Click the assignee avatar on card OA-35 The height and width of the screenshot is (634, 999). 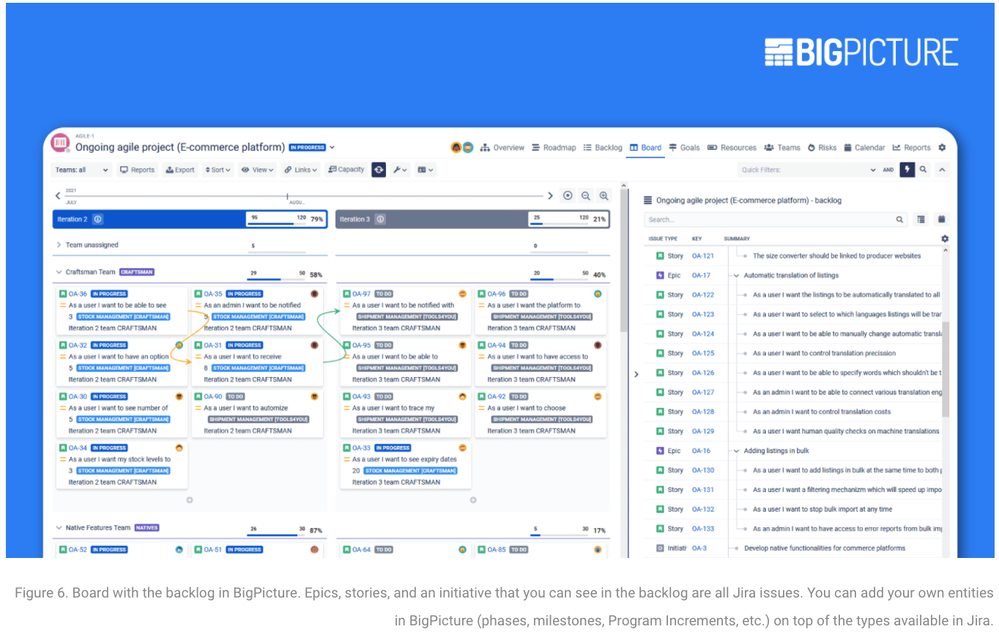pos(314,294)
